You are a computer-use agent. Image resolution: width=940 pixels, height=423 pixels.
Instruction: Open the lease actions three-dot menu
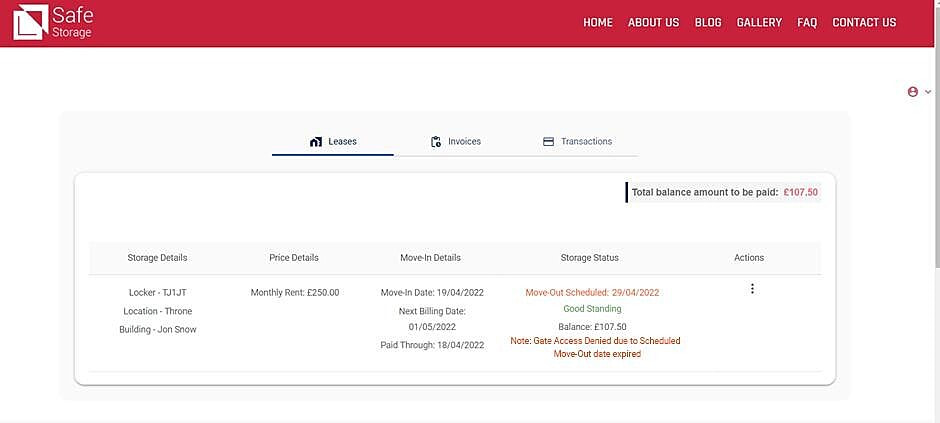coord(752,289)
